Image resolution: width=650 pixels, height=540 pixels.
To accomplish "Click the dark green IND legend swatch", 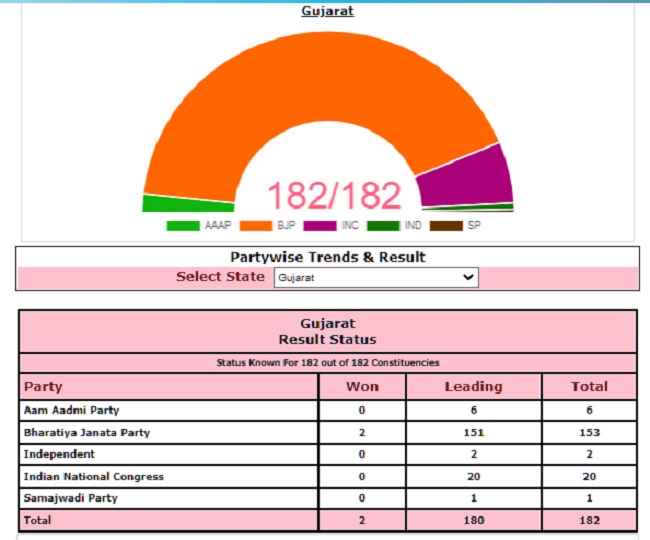I will (383, 226).
